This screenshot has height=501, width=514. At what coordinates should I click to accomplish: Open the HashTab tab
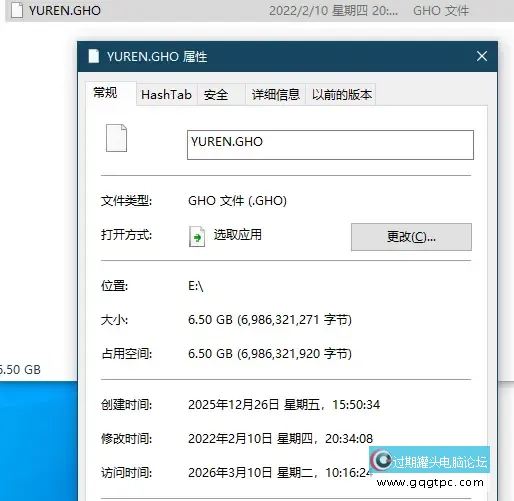pyautogui.click(x=166, y=95)
